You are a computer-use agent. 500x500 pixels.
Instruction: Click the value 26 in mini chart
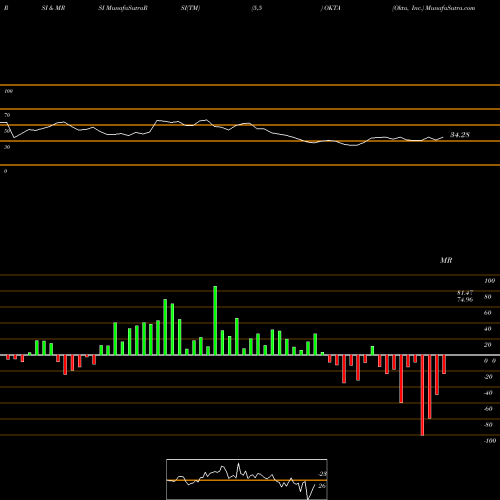322,486
